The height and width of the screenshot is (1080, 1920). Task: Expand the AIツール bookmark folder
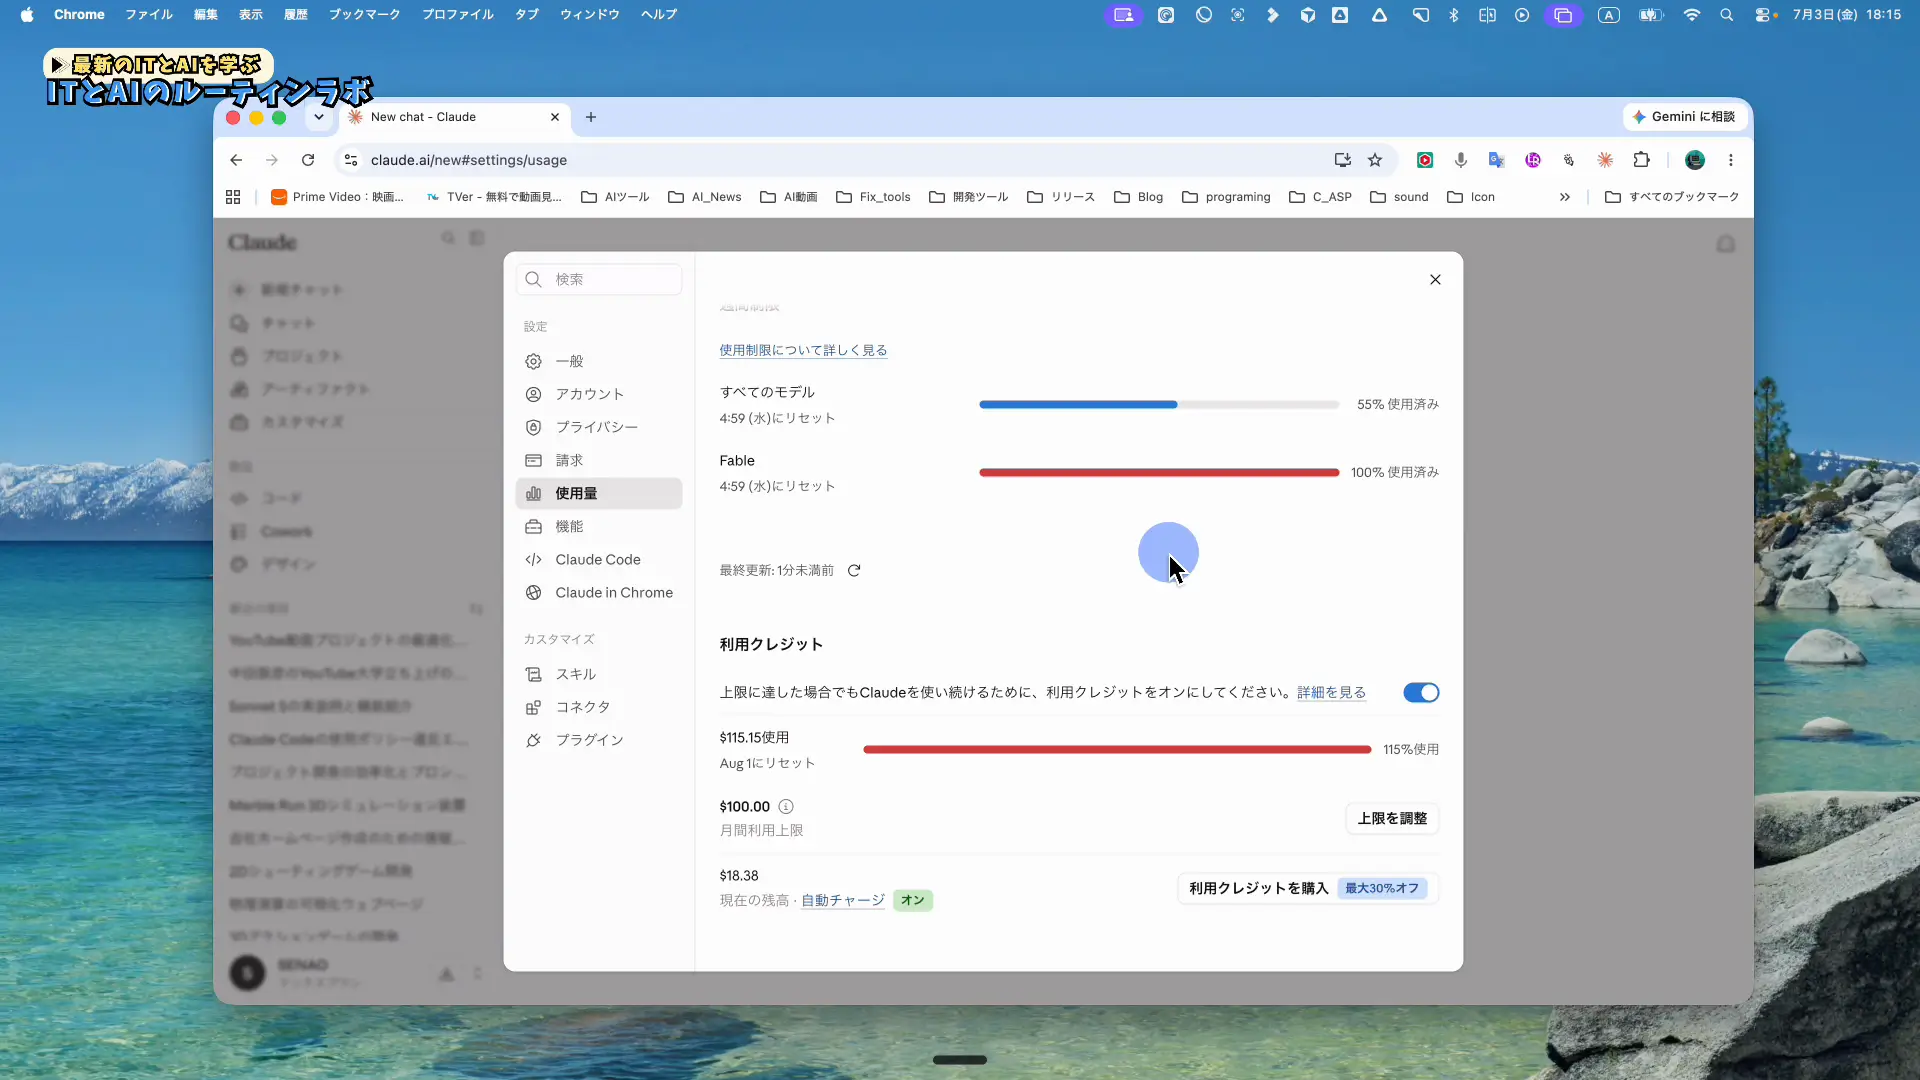click(x=615, y=197)
